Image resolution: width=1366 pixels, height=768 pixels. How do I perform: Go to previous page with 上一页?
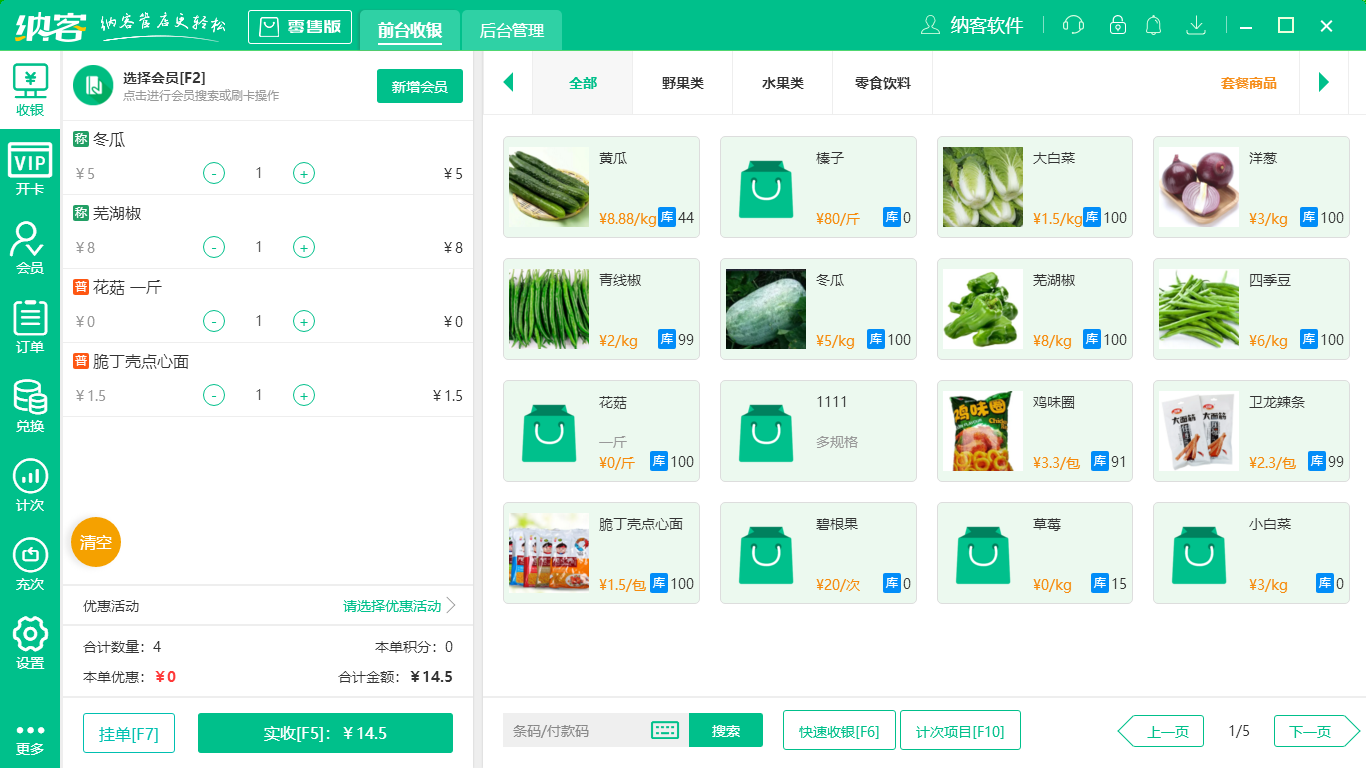[x=1160, y=731]
